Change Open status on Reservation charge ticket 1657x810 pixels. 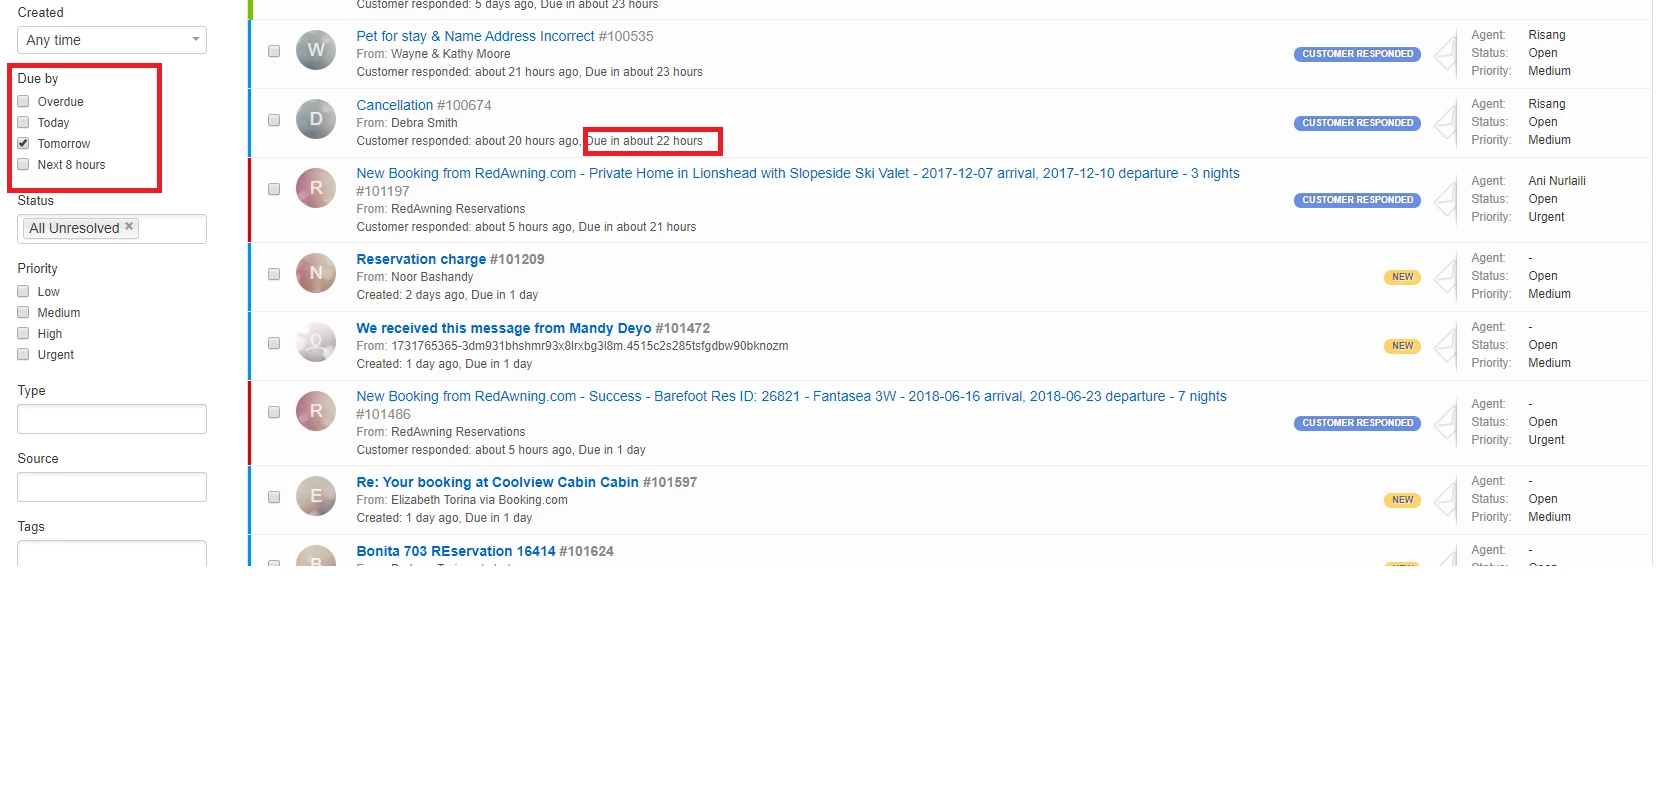click(1542, 276)
